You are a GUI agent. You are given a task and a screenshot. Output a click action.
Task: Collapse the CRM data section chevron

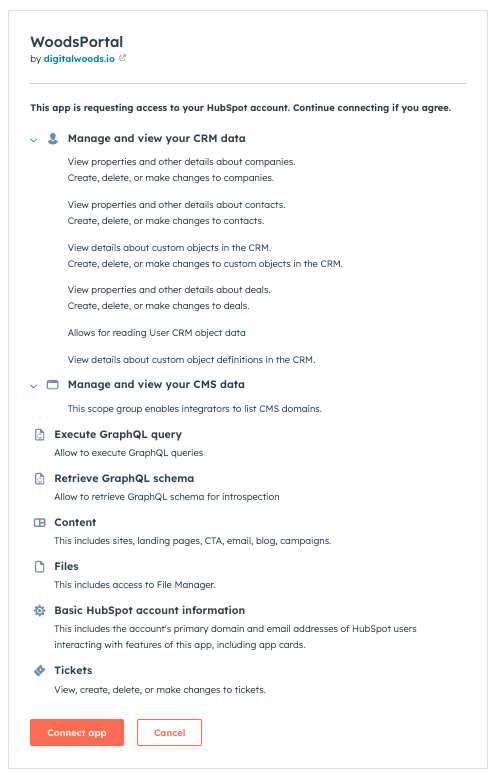(x=34, y=140)
